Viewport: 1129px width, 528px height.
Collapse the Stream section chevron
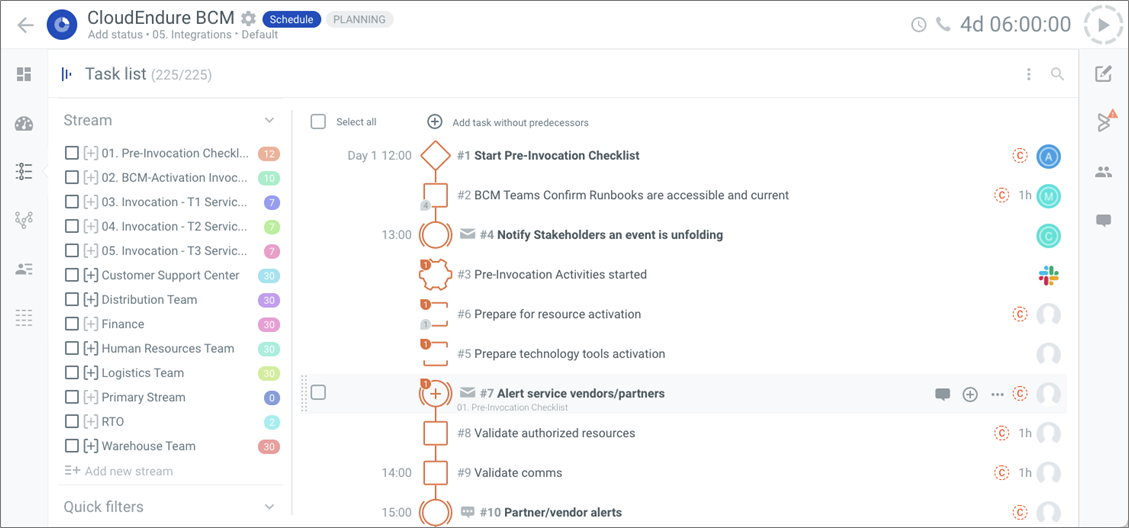point(269,120)
